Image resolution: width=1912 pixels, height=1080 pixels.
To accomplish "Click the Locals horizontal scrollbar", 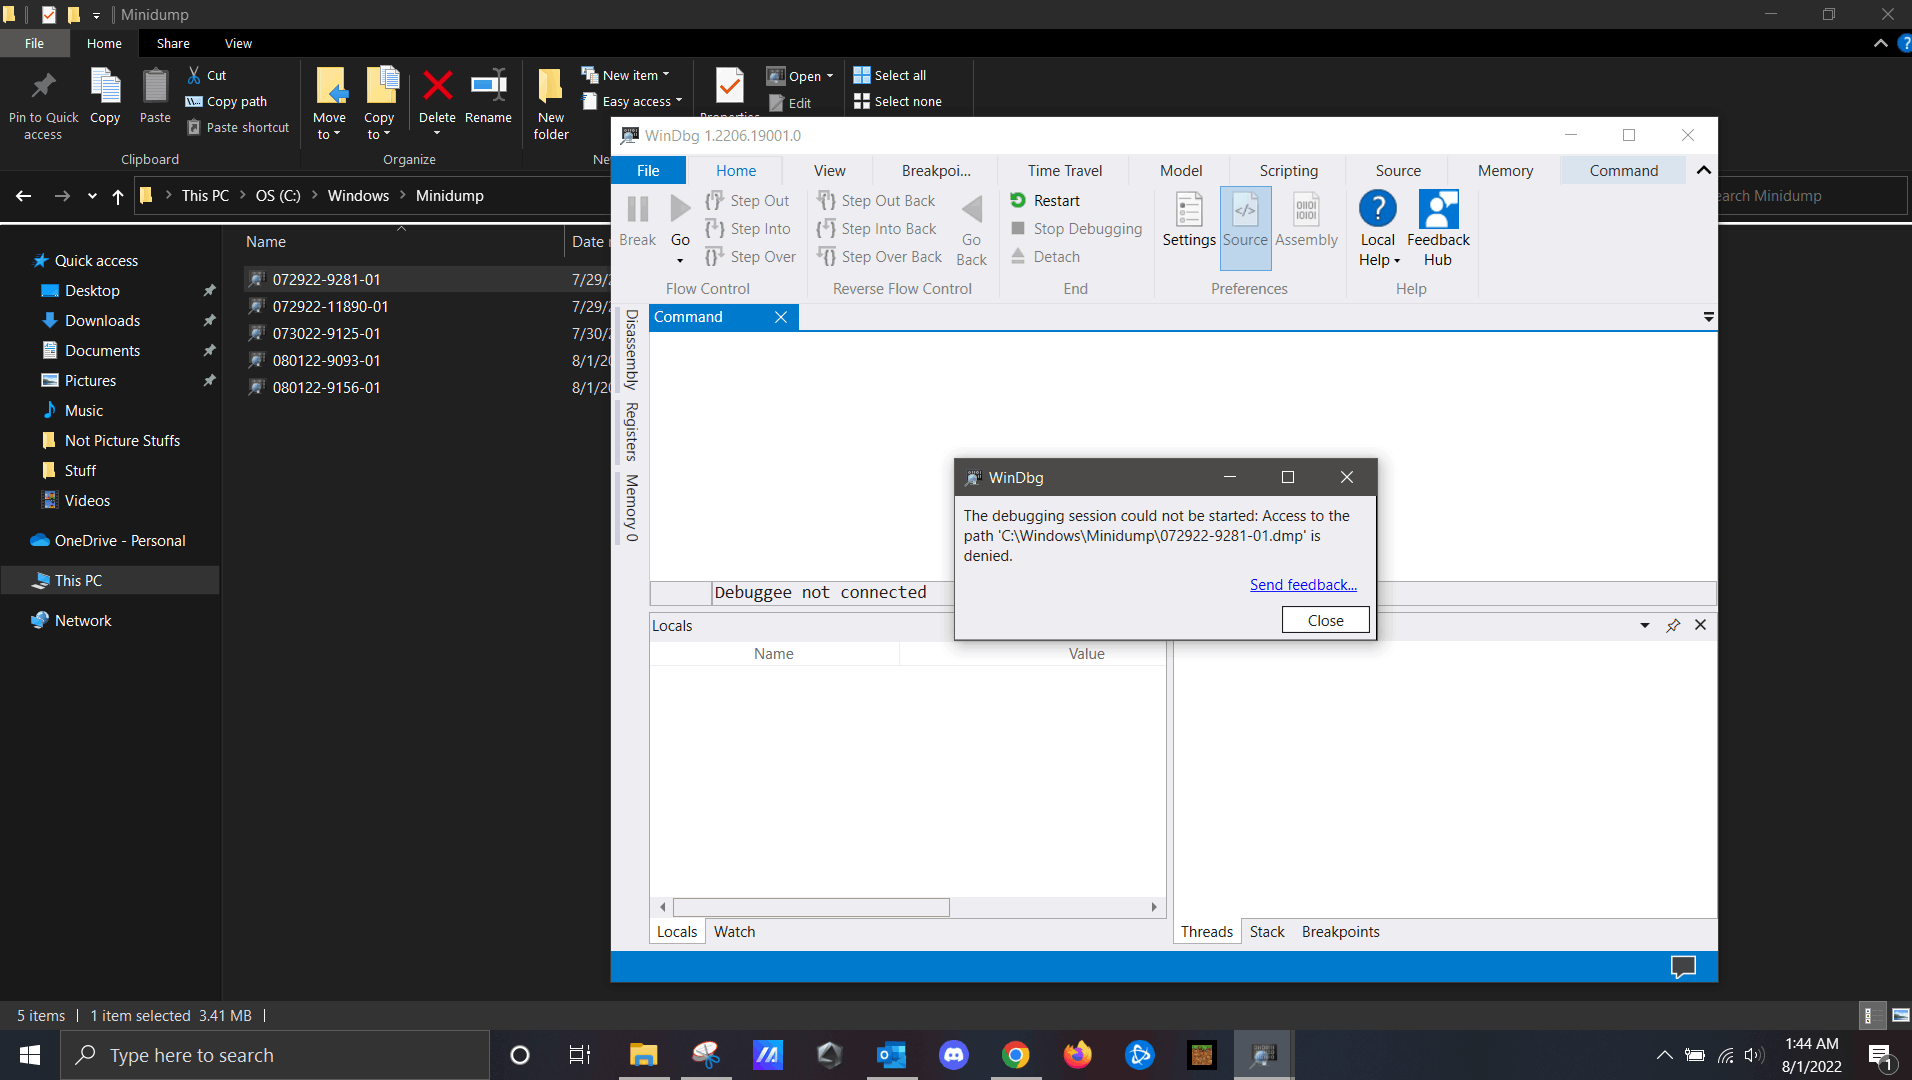I will pyautogui.click(x=811, y=907).
